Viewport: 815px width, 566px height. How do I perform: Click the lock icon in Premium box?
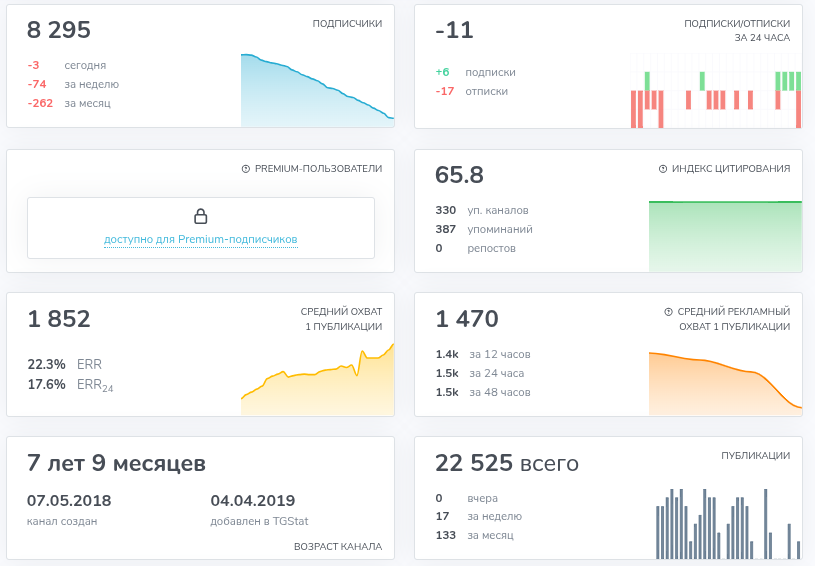[x=200, y=216]
